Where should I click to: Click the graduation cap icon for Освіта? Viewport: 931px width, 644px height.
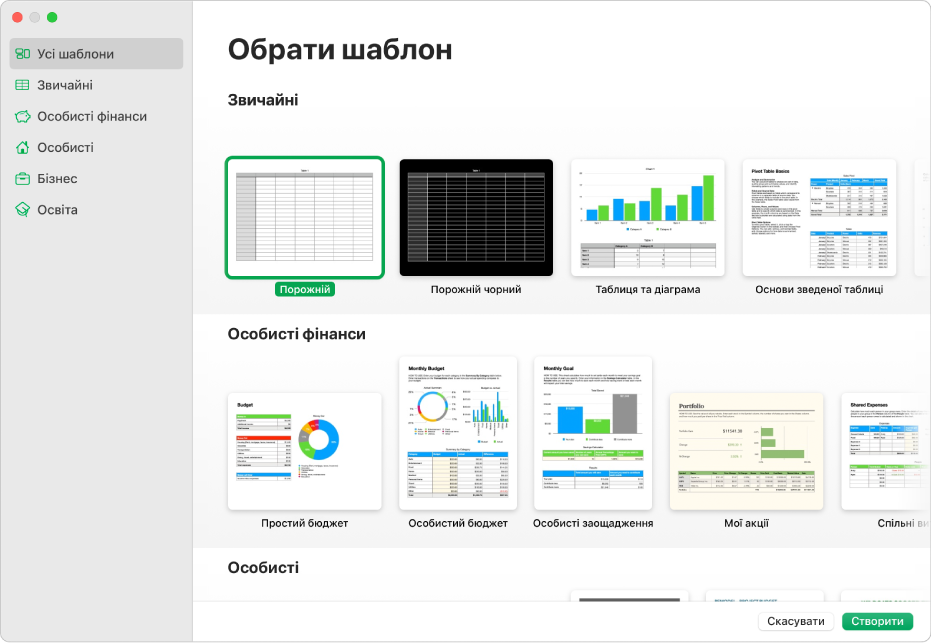tap(23, 210)
